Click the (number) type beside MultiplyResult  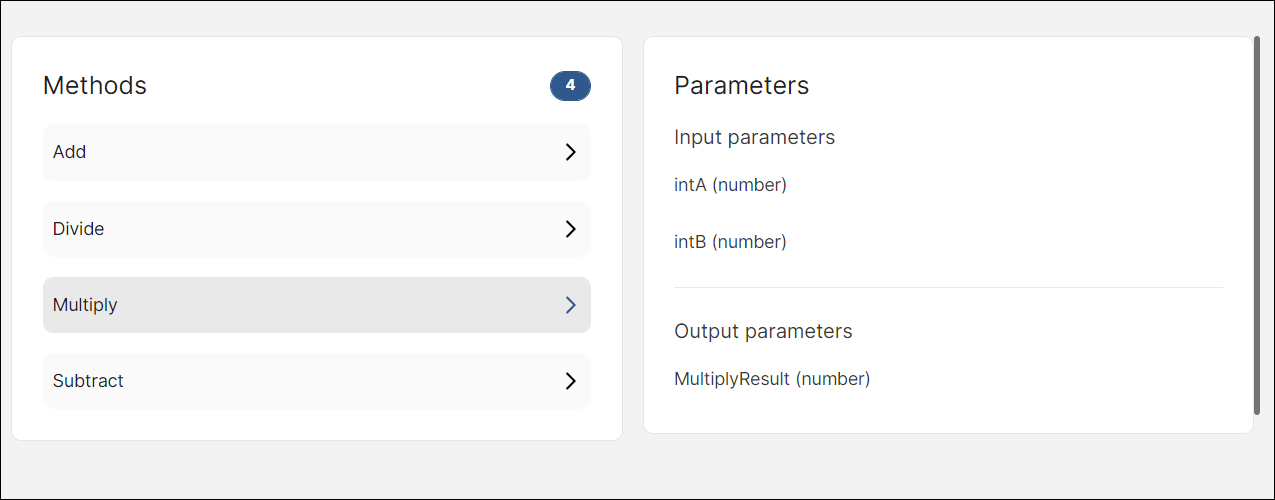[833, 379]
